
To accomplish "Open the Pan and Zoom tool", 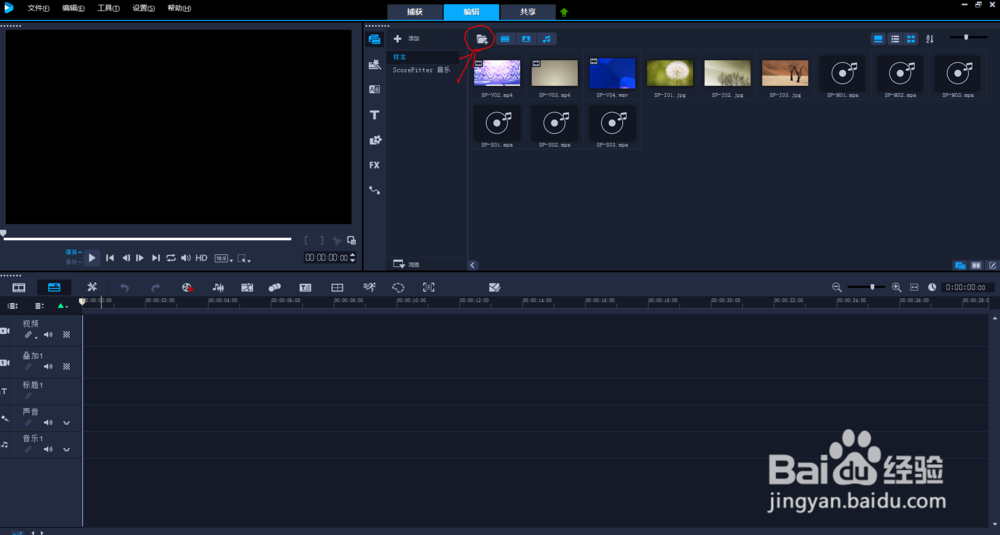I will (429, 288).
